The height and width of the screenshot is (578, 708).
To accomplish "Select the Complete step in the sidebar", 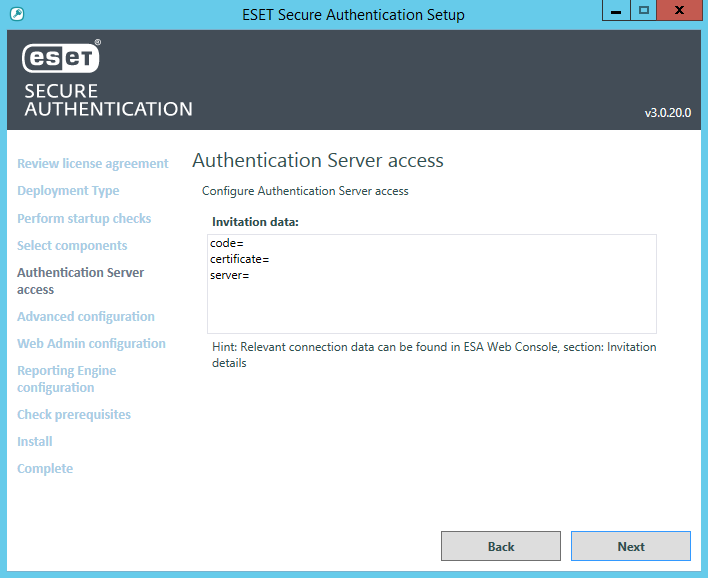I will click(x=45, y=468).
